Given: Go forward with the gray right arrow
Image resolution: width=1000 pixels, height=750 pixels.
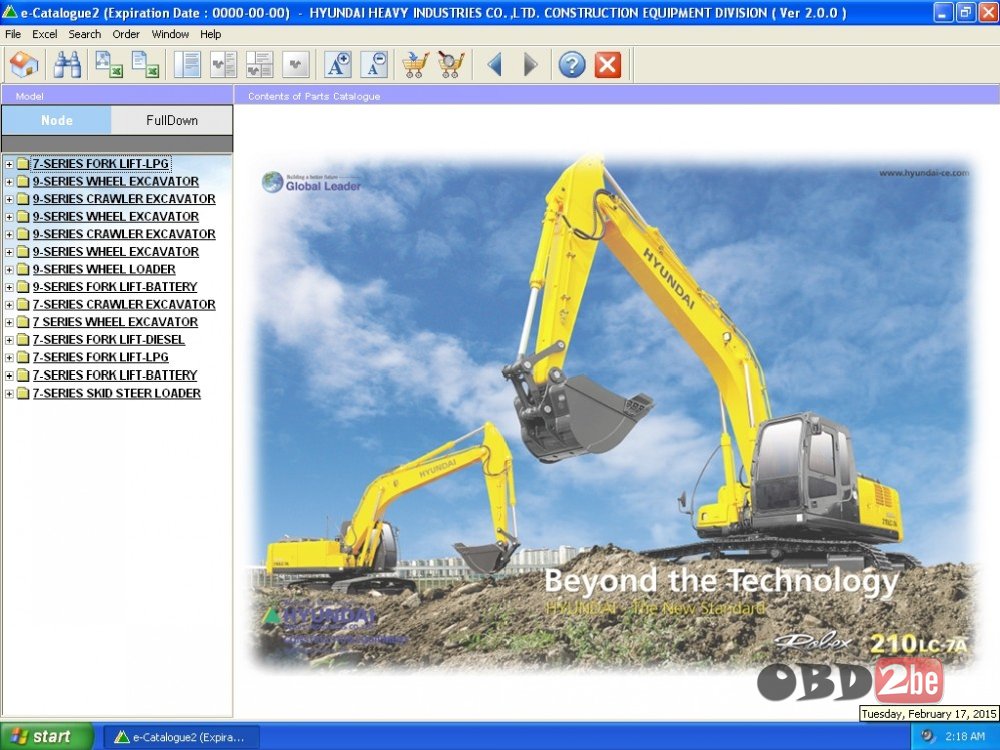Looking at the screenshot, I should [530, 64].
